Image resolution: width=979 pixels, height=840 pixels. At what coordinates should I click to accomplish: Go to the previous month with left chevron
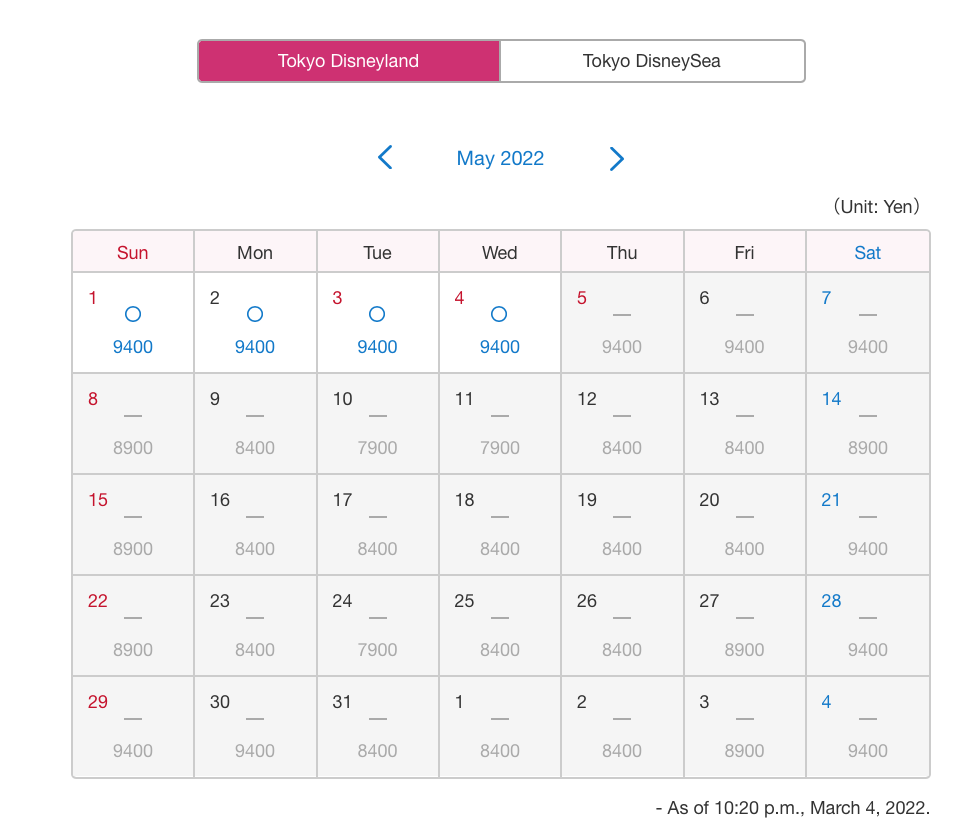click(385, 157)
